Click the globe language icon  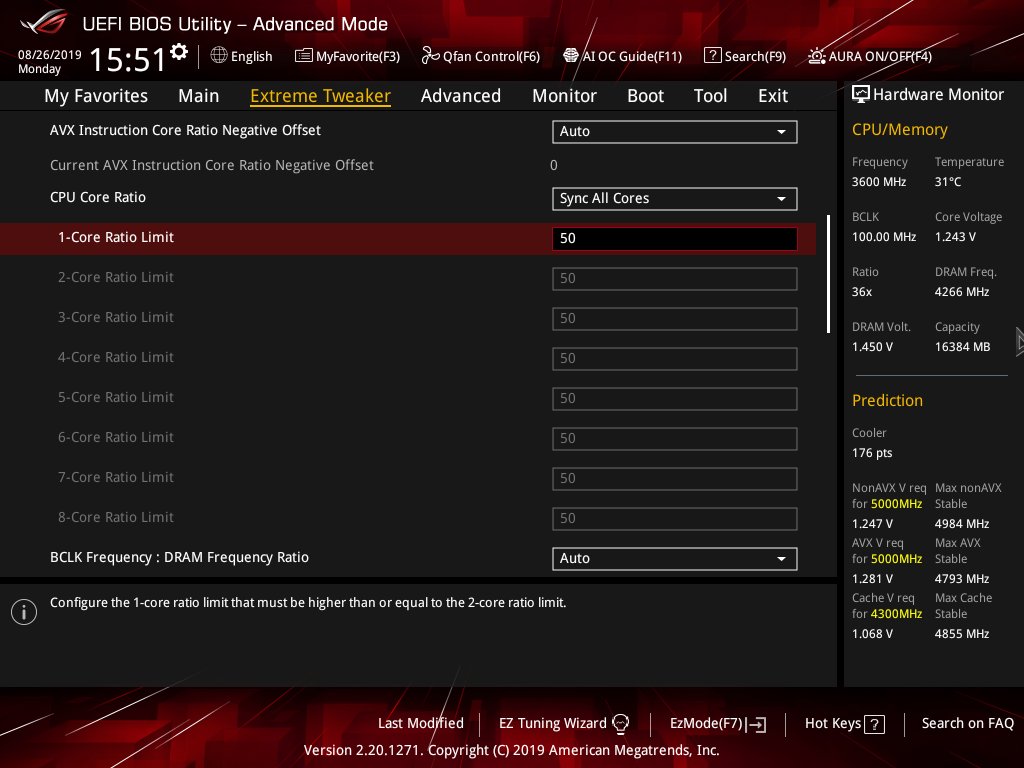219,56
